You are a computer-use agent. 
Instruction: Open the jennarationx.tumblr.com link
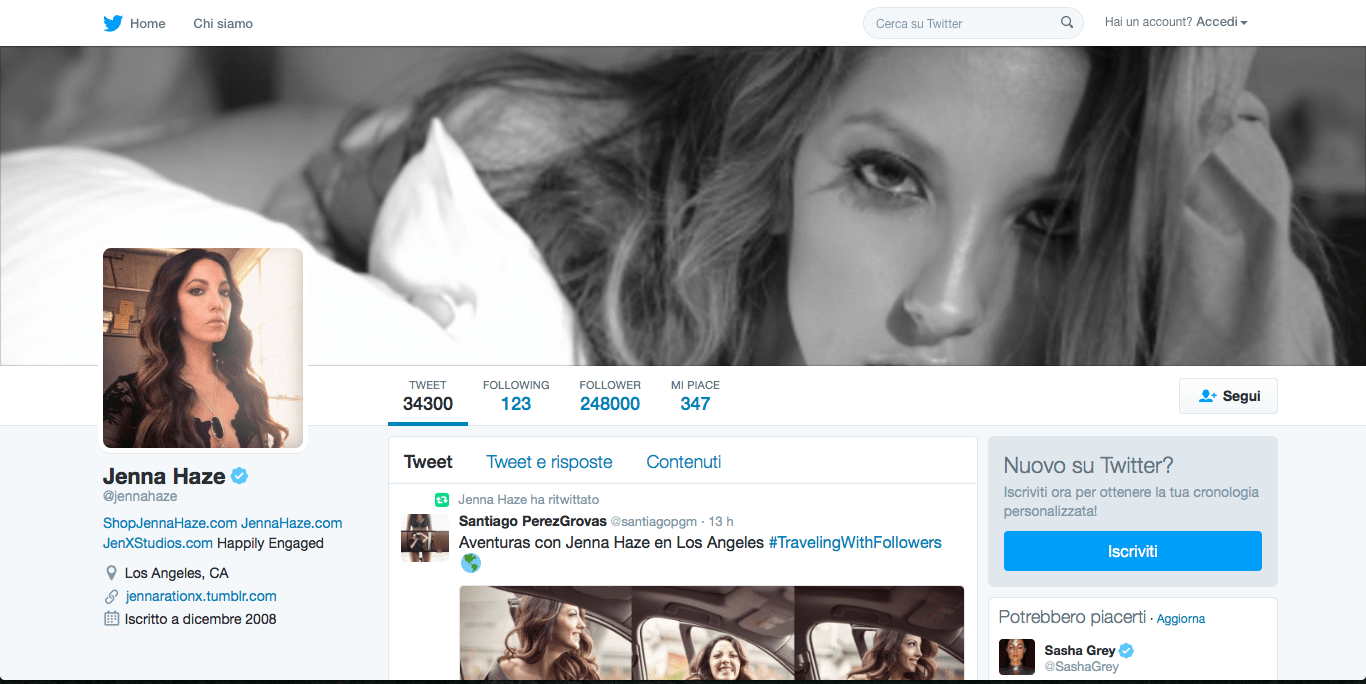pyautogui.click(x=201, y=596)
